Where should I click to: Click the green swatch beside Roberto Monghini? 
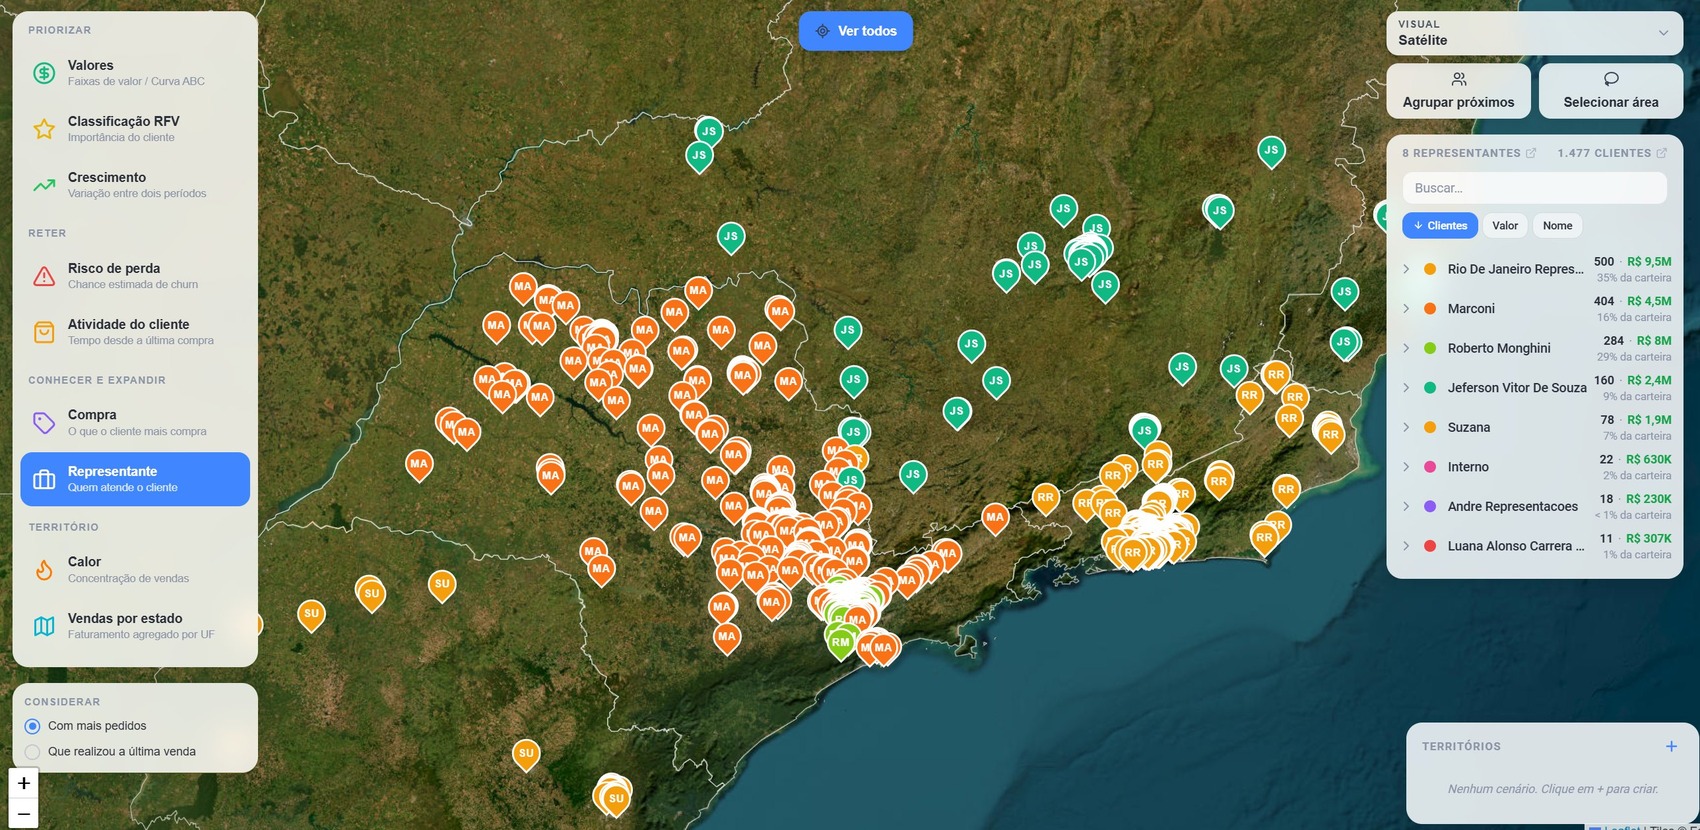point(1430,348)
